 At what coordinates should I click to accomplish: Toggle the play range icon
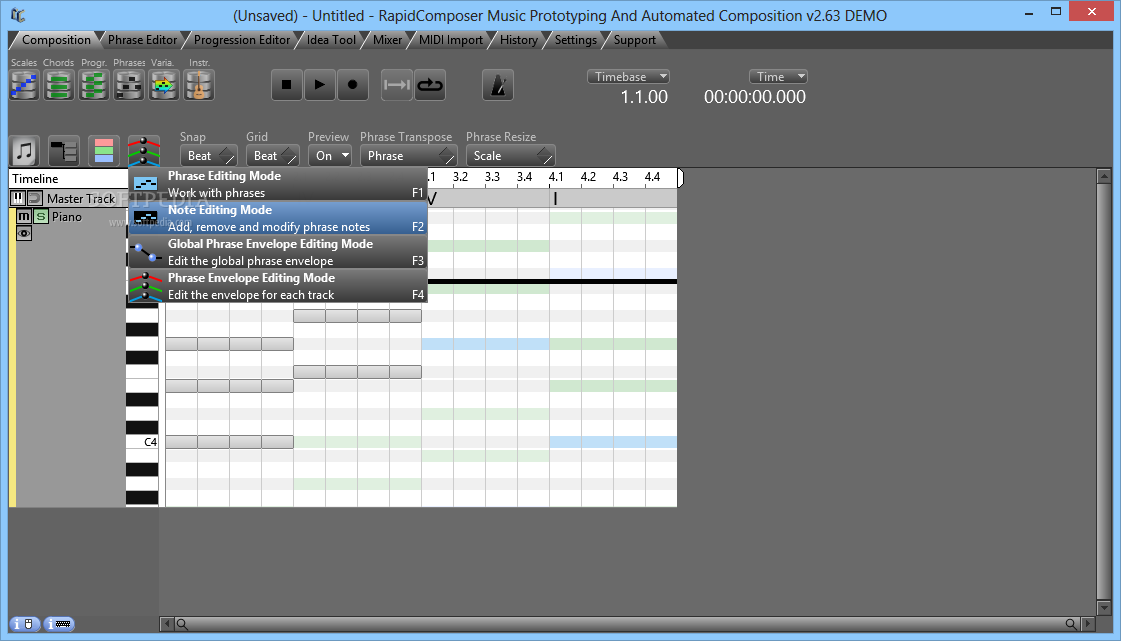click(x=397, y=85)
